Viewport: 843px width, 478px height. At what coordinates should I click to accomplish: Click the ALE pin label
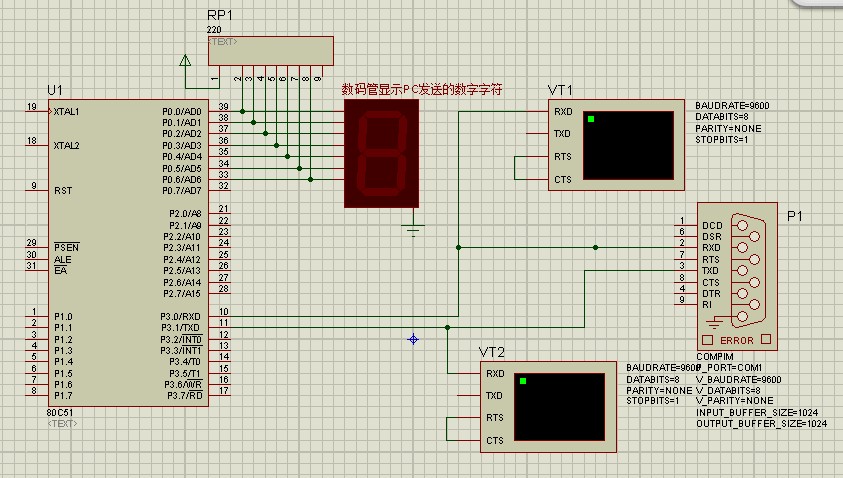click(62, 259)
